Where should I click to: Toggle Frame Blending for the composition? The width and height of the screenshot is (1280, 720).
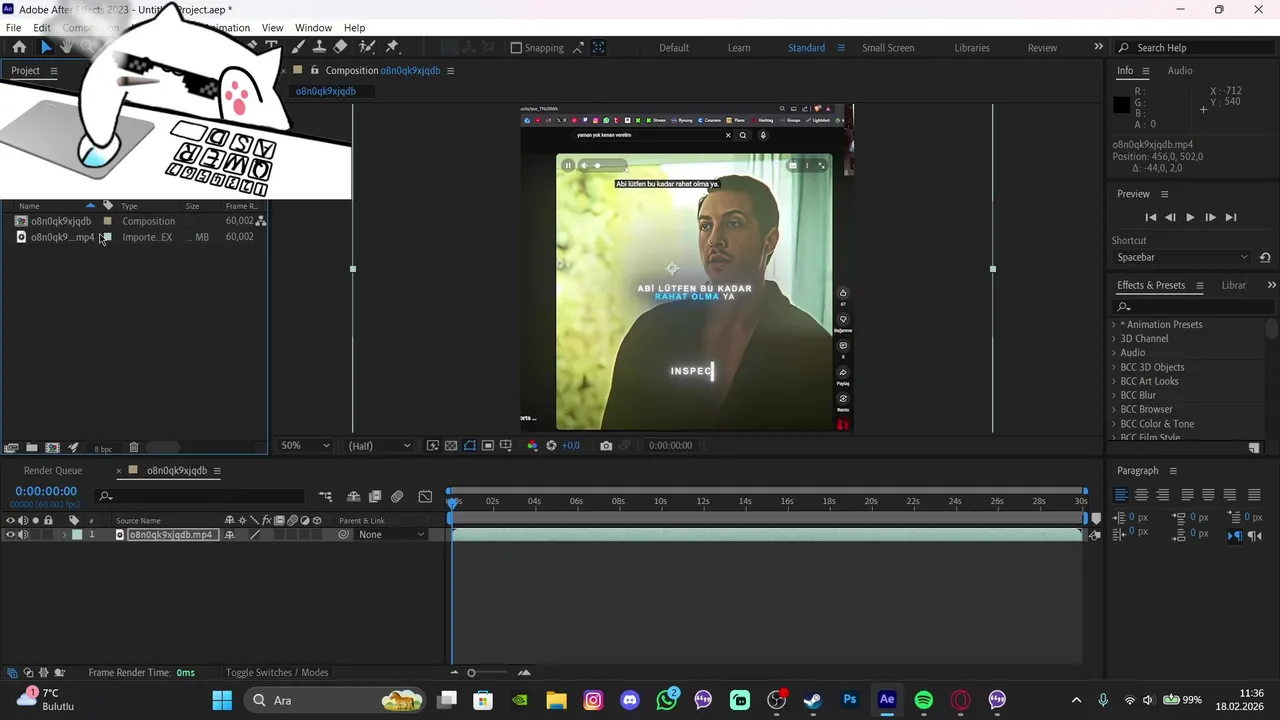(375, 496)
